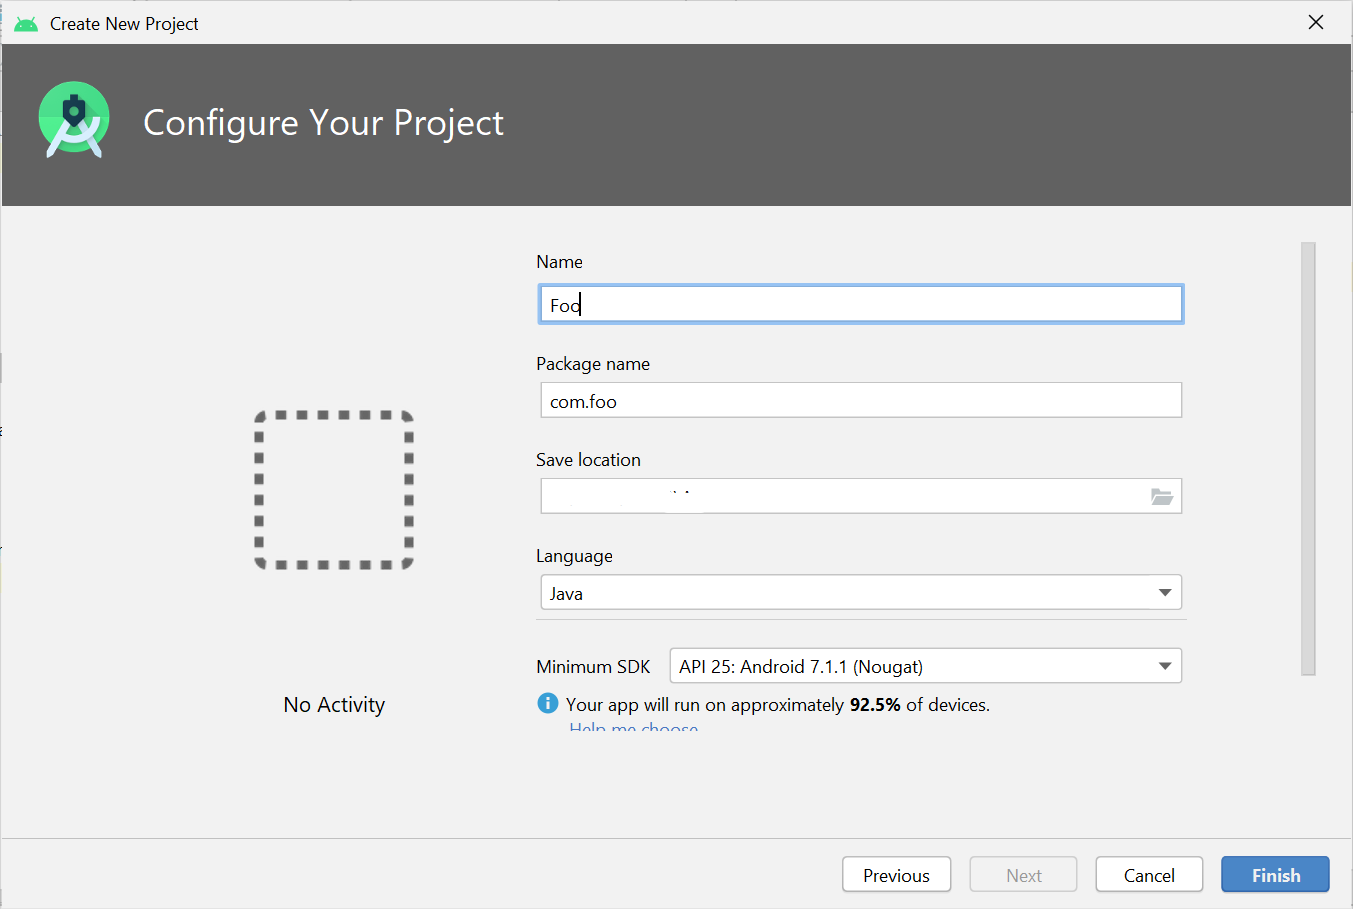Open the Language dropdown

pyautogui.click(x=860, y=592)
